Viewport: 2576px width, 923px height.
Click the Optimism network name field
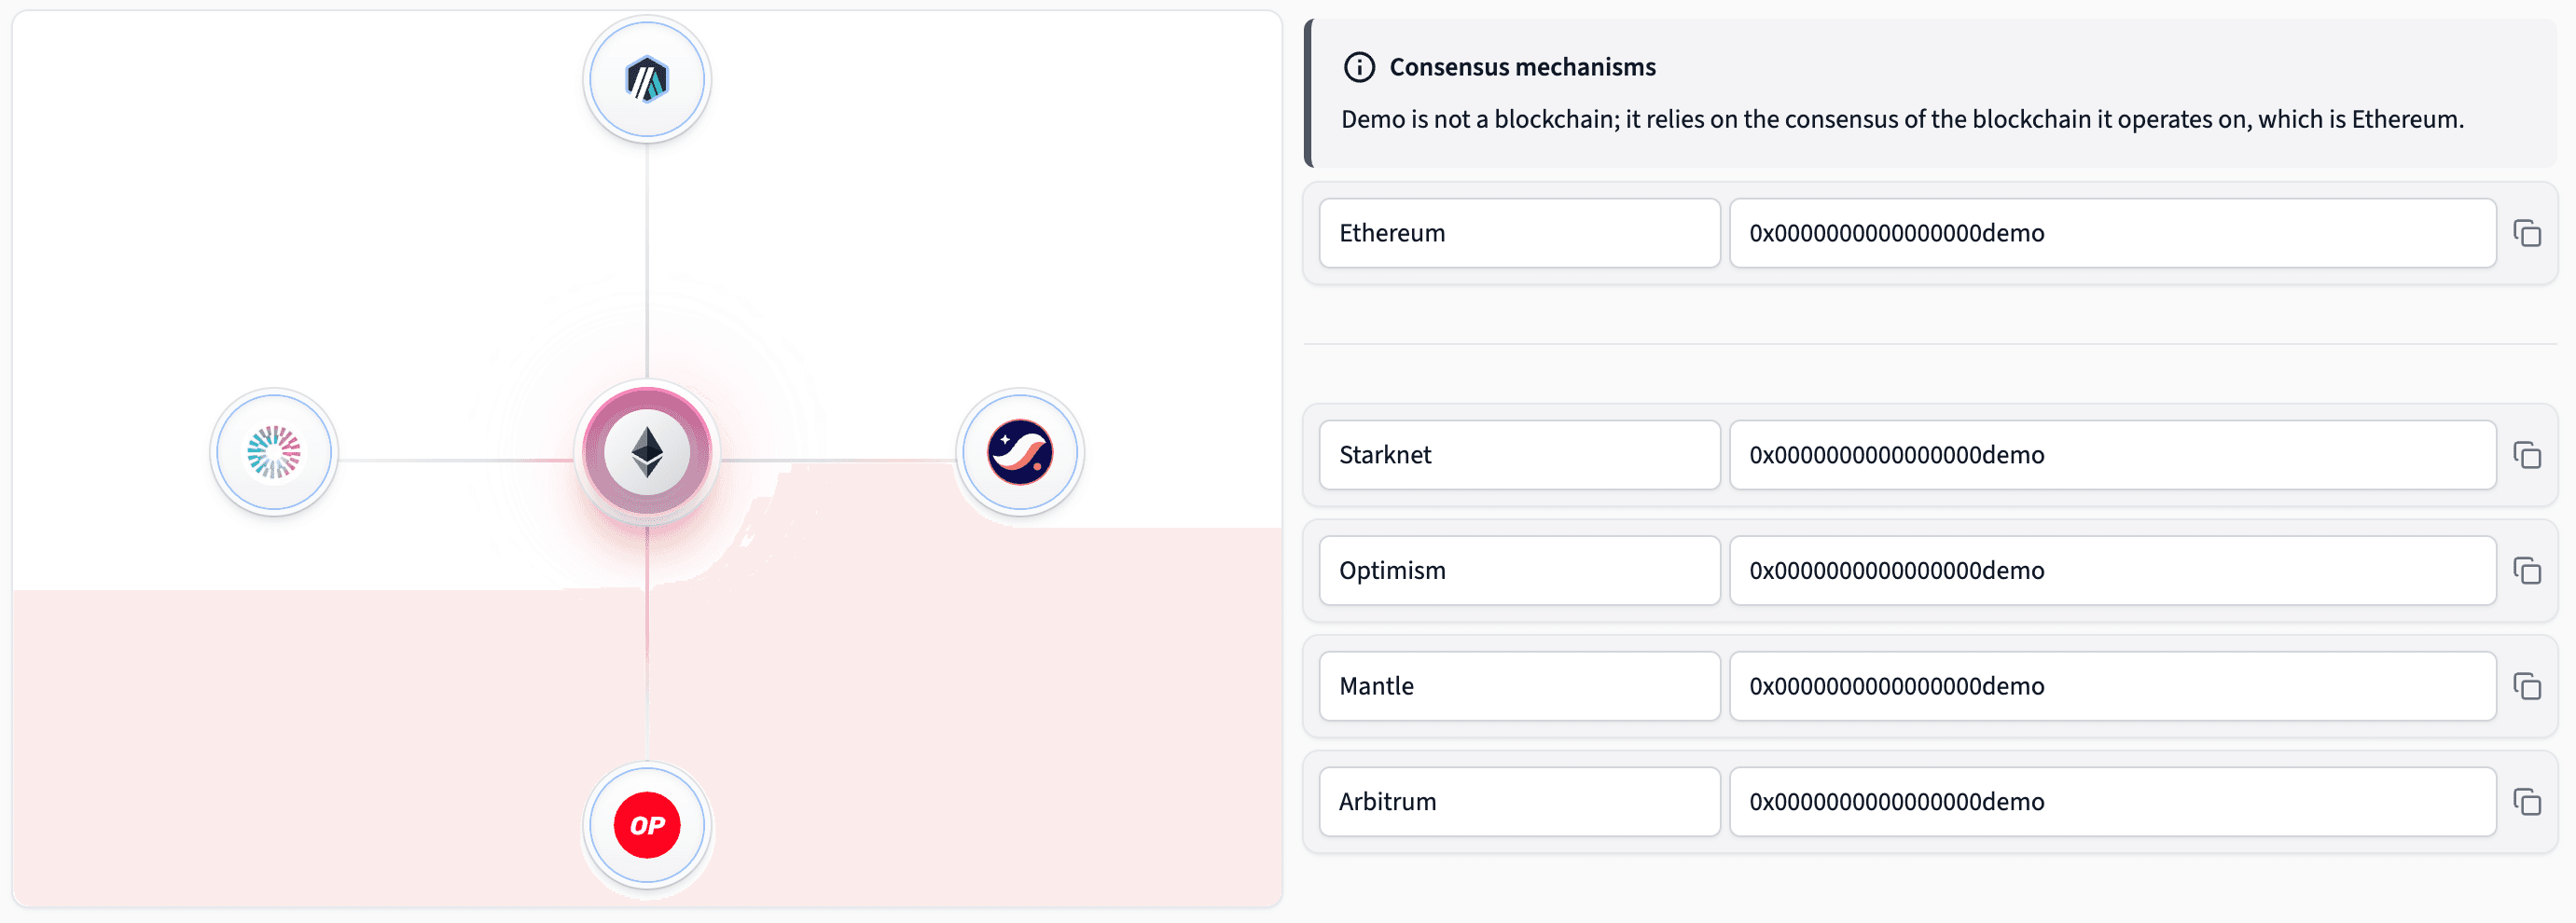coord(1519,570)
